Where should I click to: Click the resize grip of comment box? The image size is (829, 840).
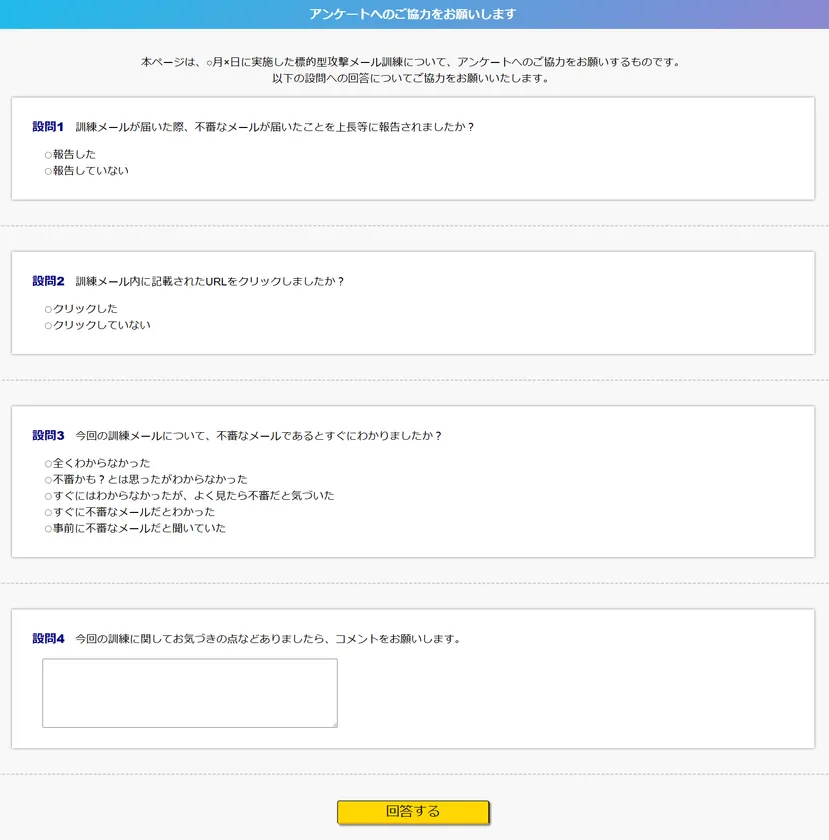pos(334,724)
